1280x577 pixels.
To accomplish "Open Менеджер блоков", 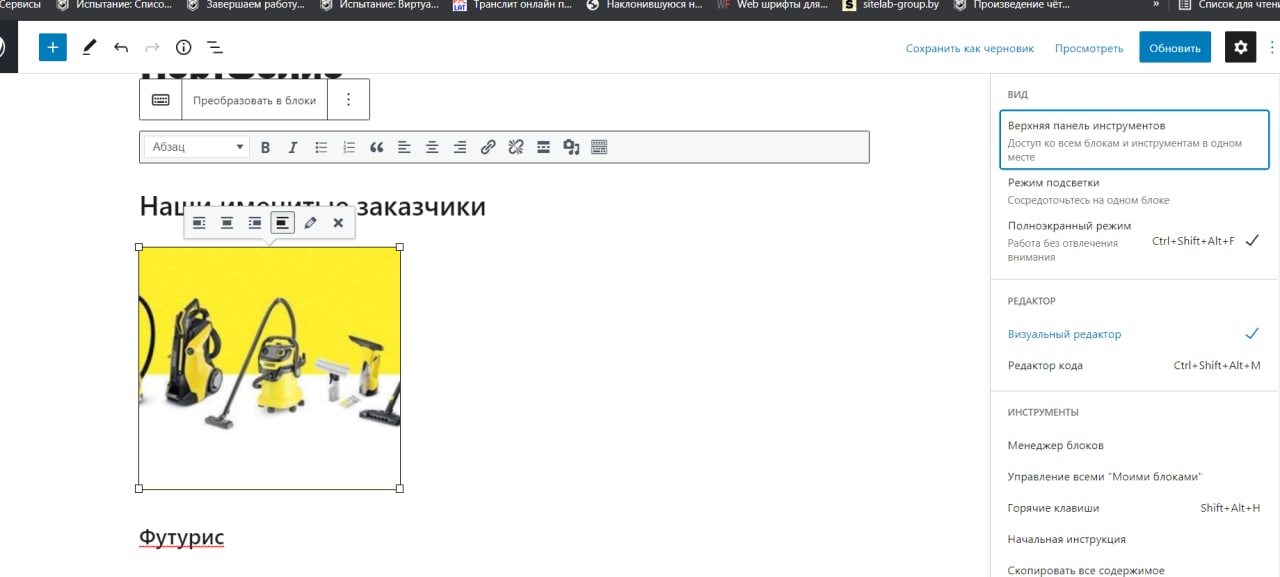I will tap(1134, 445).
